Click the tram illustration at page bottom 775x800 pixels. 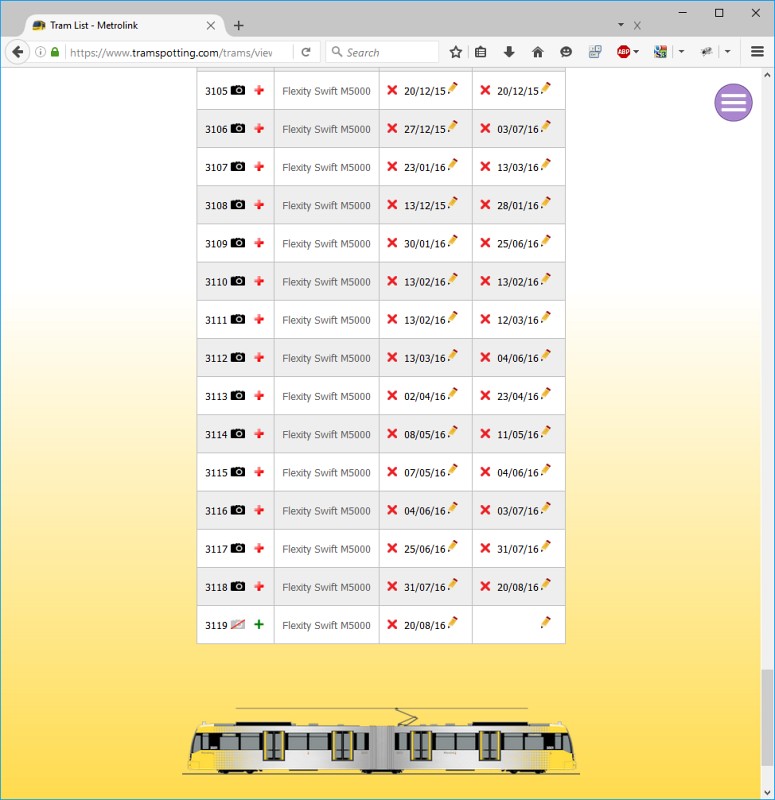(381, 741)
